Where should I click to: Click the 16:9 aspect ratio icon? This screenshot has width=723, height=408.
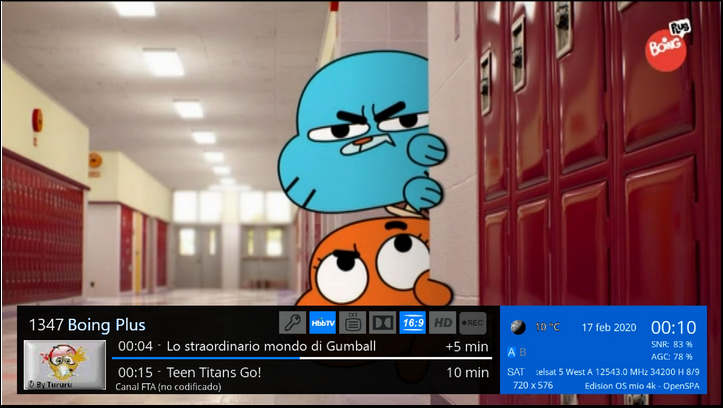pyautogui.click(x=413, y=322)
